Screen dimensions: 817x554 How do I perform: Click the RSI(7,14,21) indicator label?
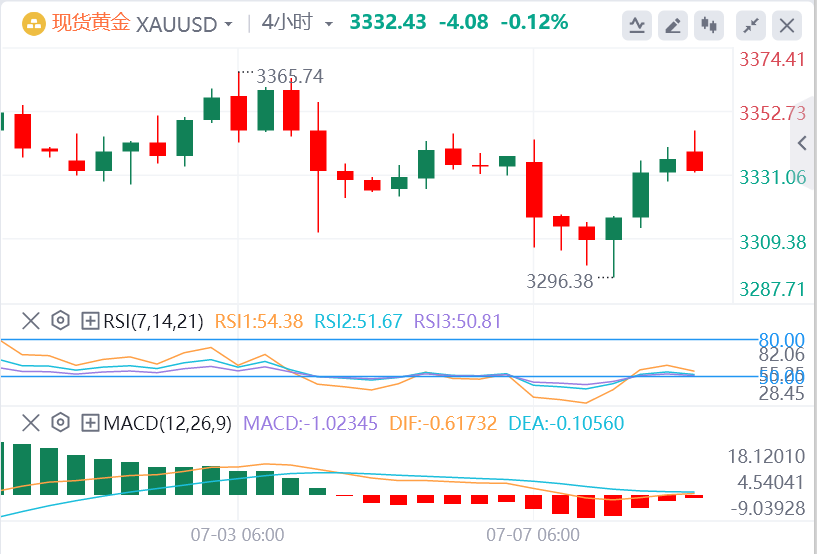tap(154, 321)
